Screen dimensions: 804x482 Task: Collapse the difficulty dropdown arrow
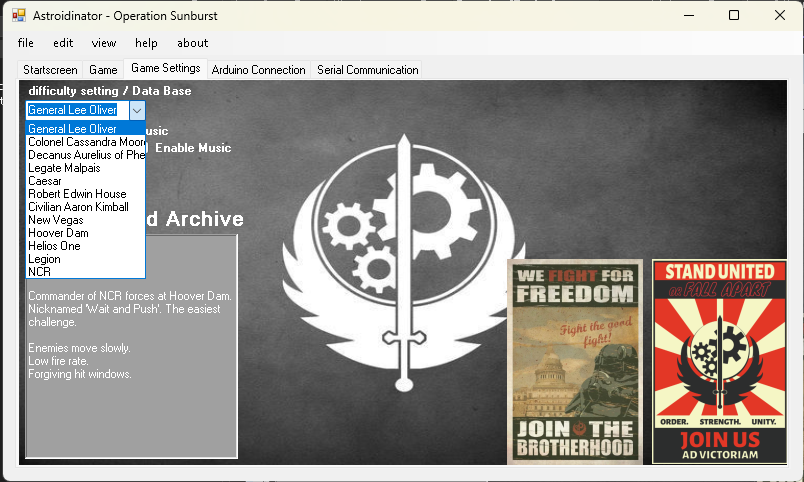coord(137,110)
